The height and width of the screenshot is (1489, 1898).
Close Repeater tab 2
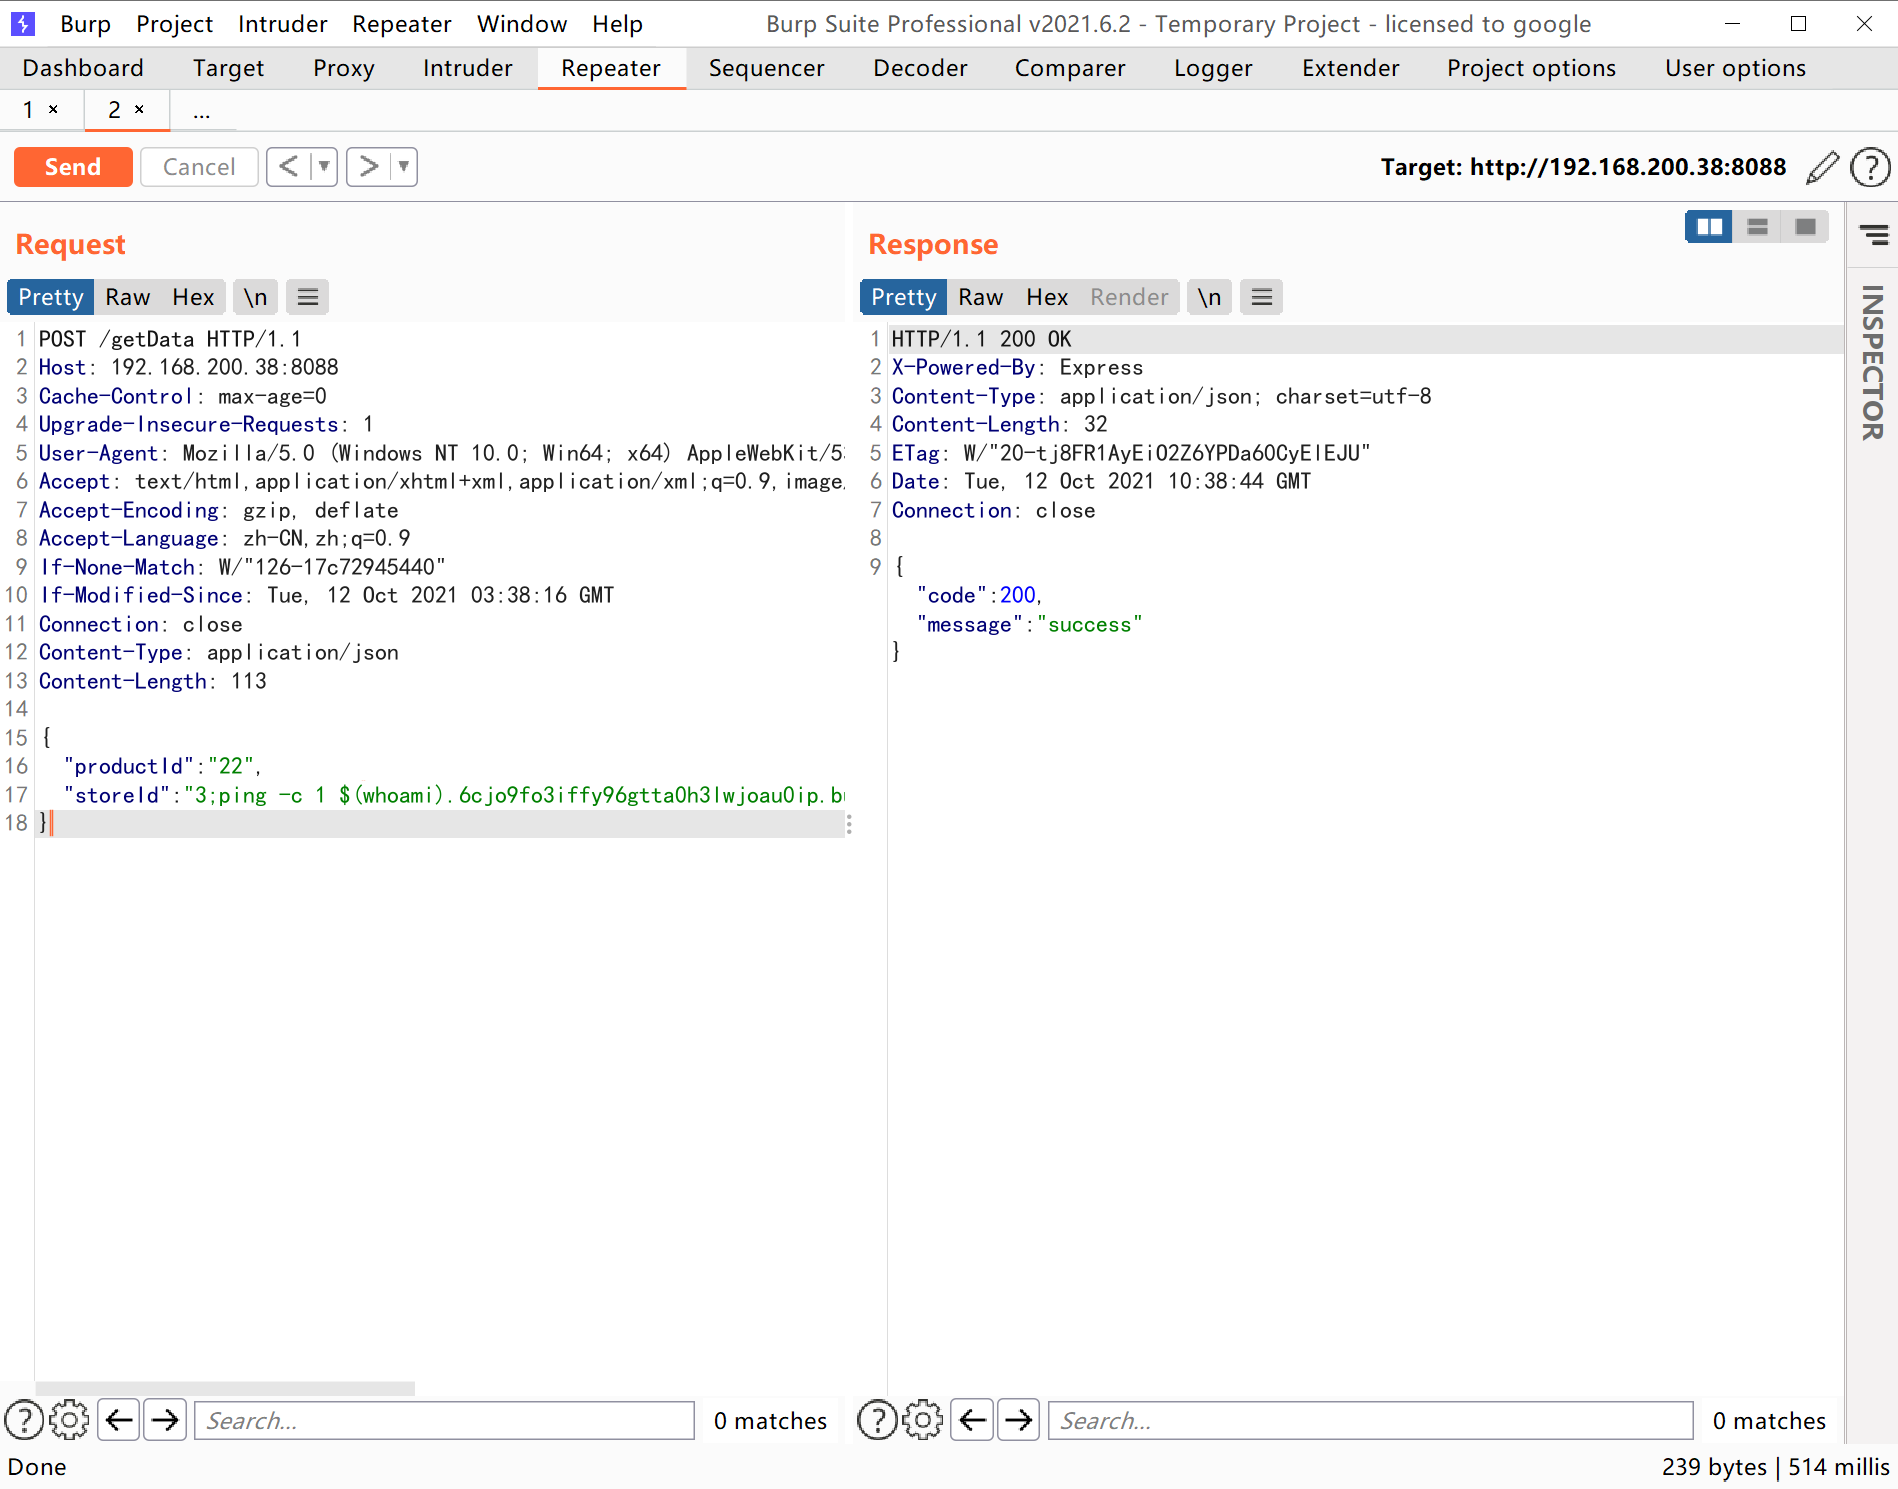139,109
